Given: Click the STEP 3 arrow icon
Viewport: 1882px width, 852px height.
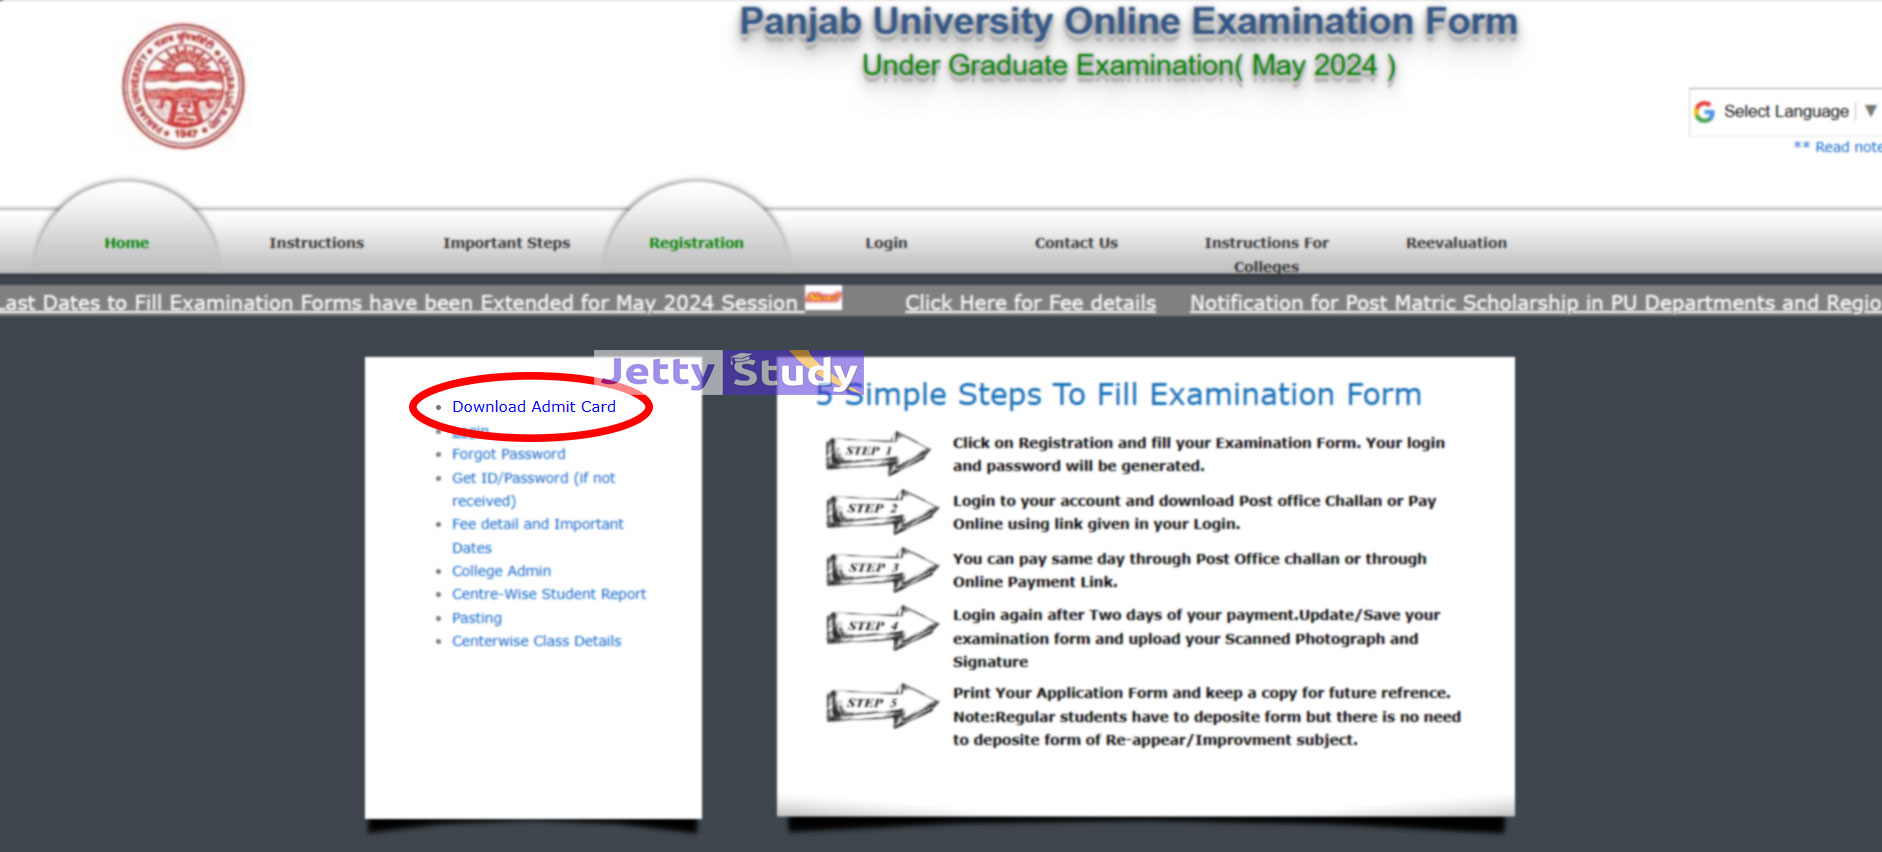Looking at the screenshot, I should coord(880,569).
